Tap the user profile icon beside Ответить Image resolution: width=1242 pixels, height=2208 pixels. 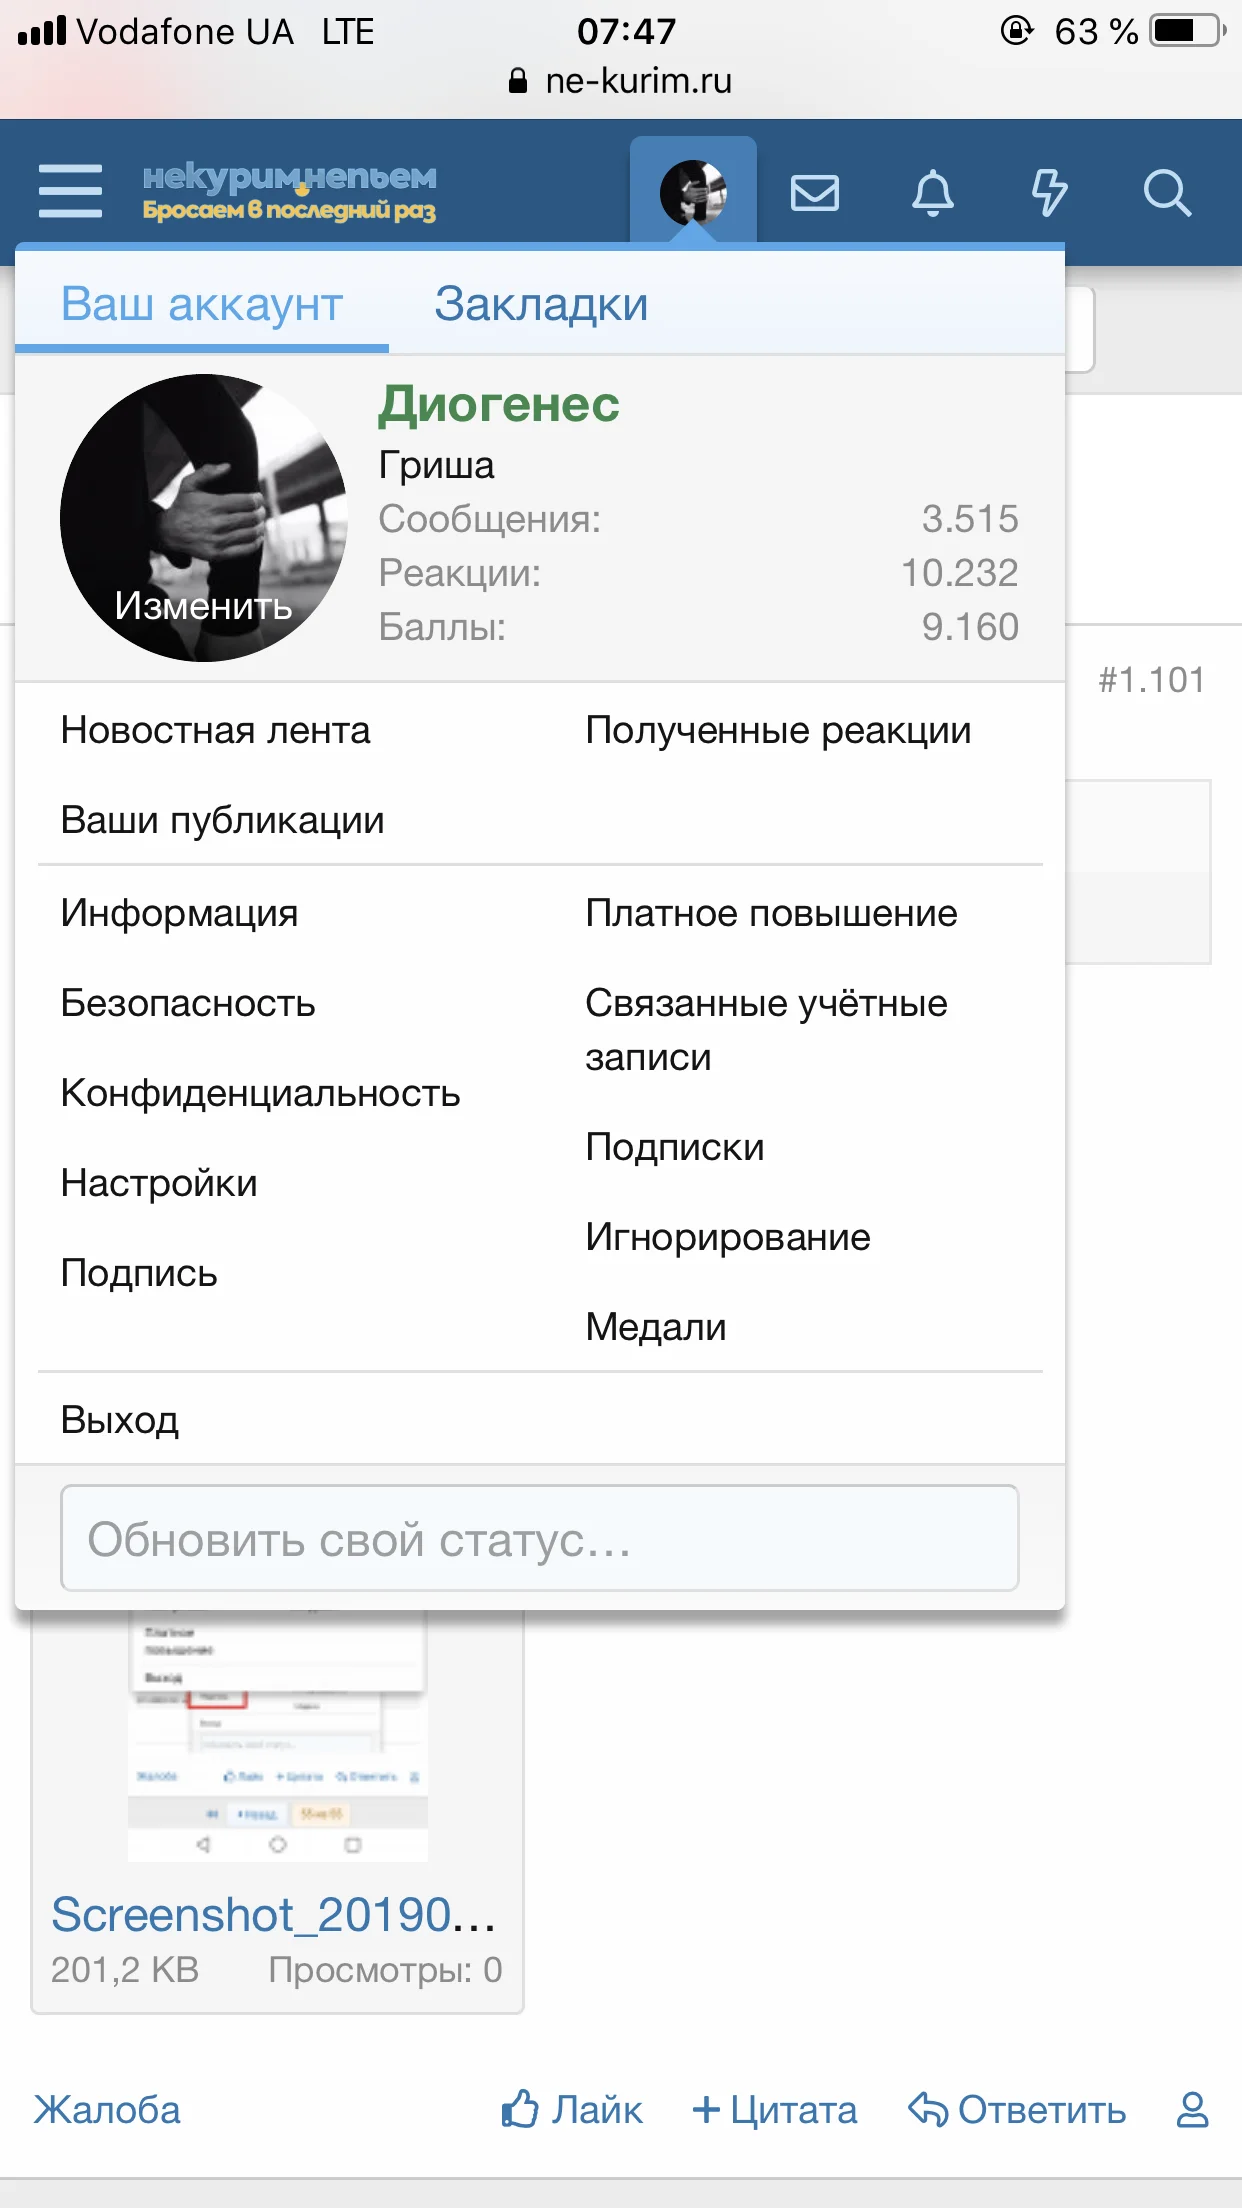pyautogui.click(x=1192, y=2110)
